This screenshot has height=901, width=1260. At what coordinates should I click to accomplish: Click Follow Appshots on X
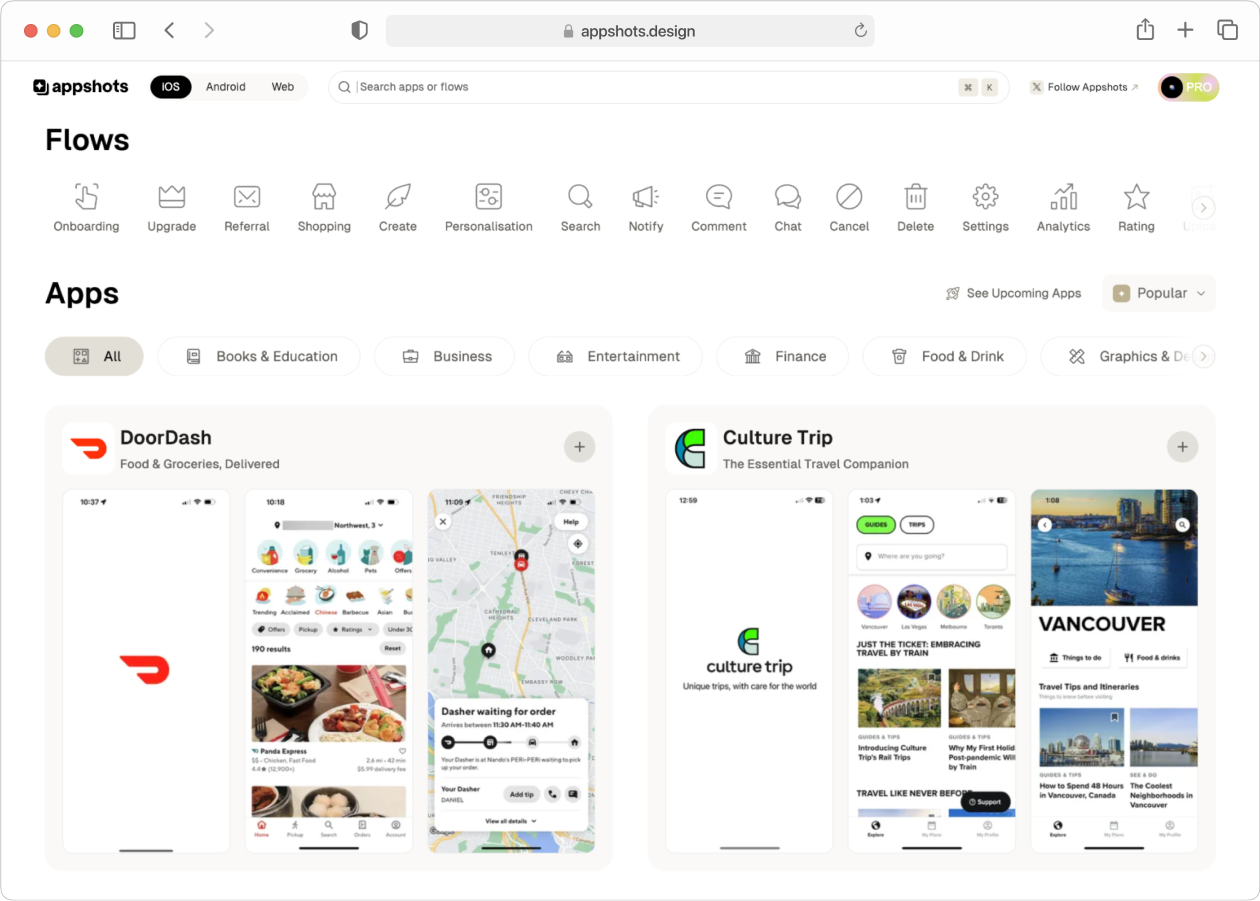(x=1084, y=87)
